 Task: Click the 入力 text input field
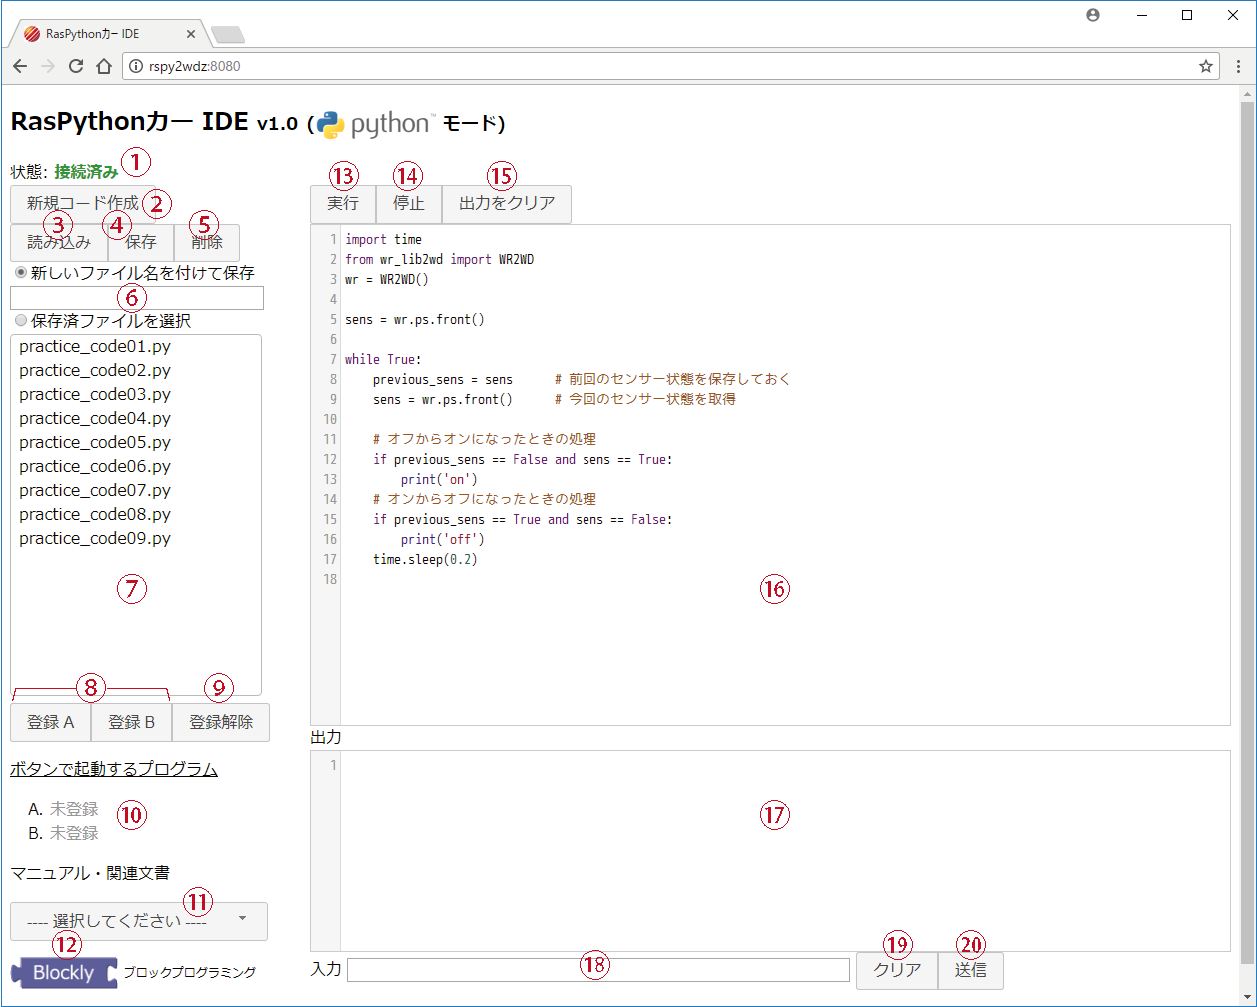pos(598,970)
